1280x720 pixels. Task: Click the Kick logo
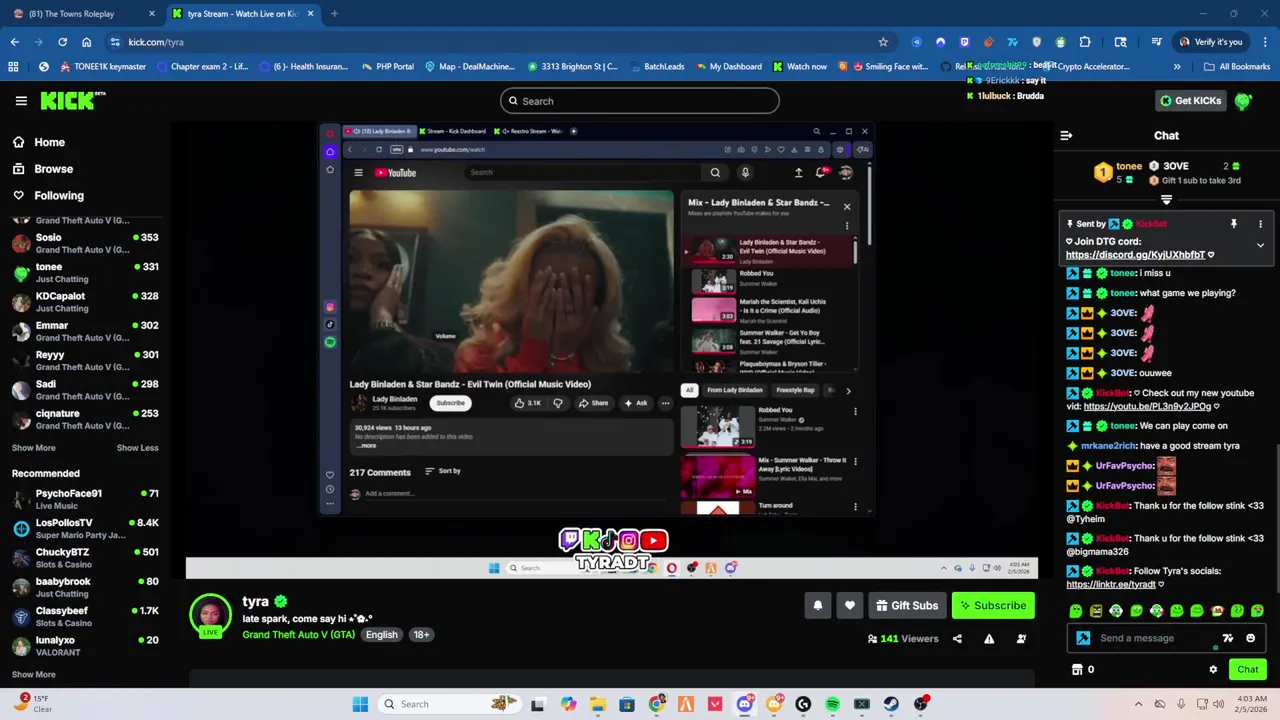pos(73,101)
